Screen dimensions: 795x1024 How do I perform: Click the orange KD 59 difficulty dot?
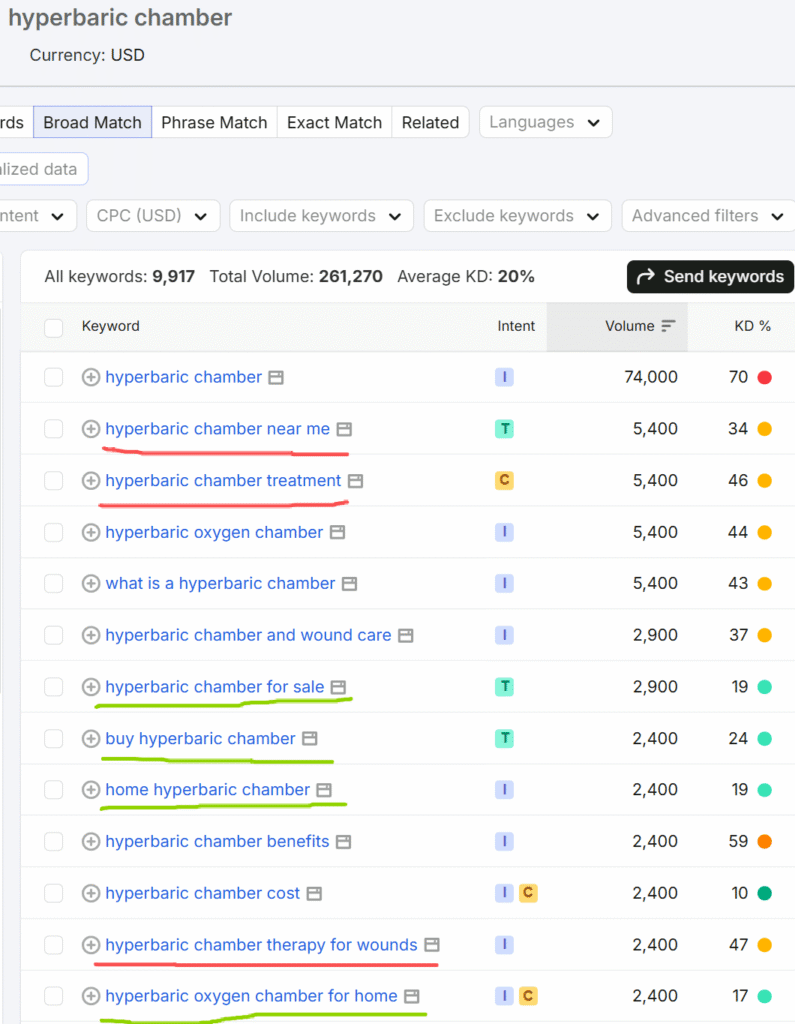click(764, 841)
